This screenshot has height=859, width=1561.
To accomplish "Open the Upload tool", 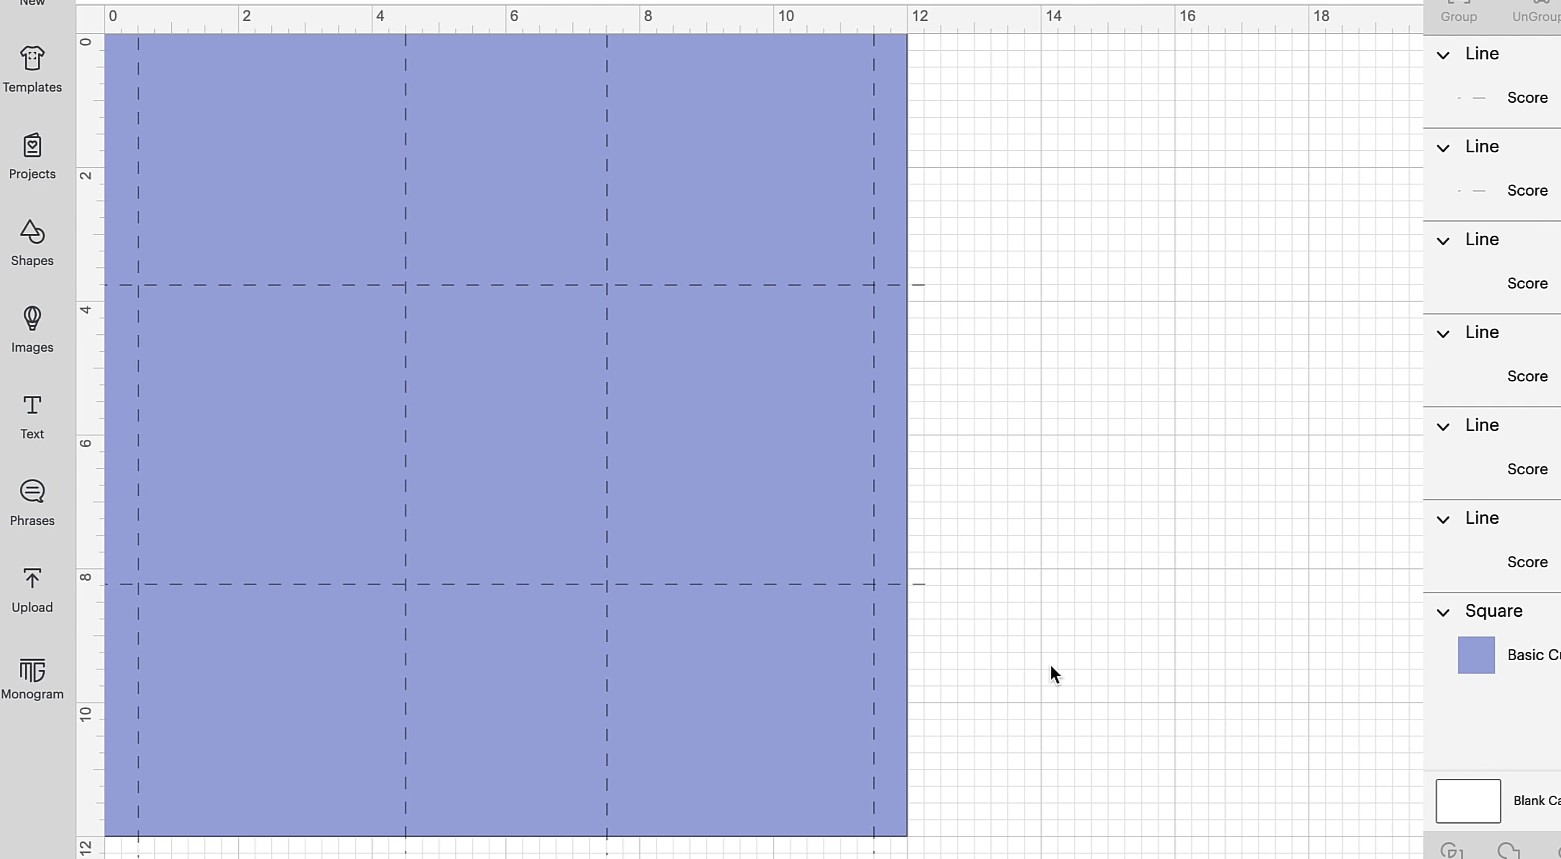I will click(x=32, y=590).
